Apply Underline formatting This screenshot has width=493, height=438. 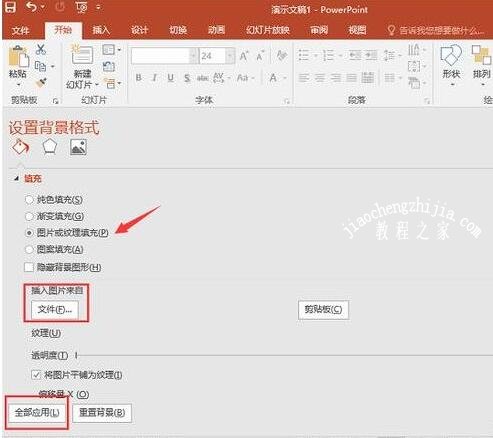[171, 78]
